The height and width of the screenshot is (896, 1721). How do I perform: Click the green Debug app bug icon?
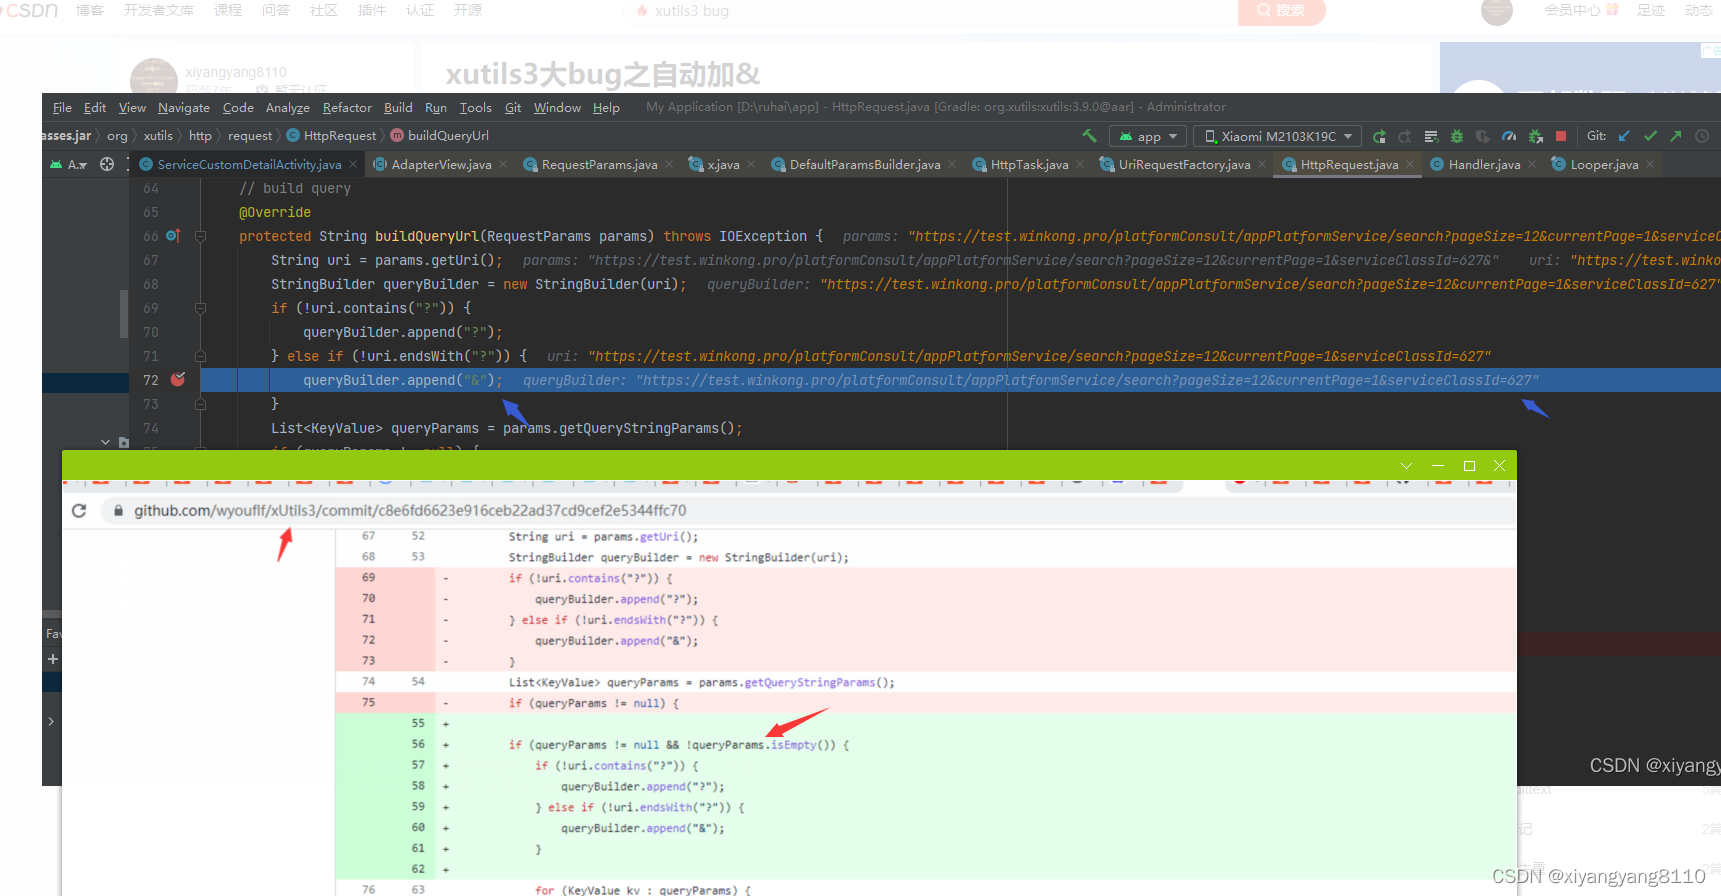pos(1457,136)
